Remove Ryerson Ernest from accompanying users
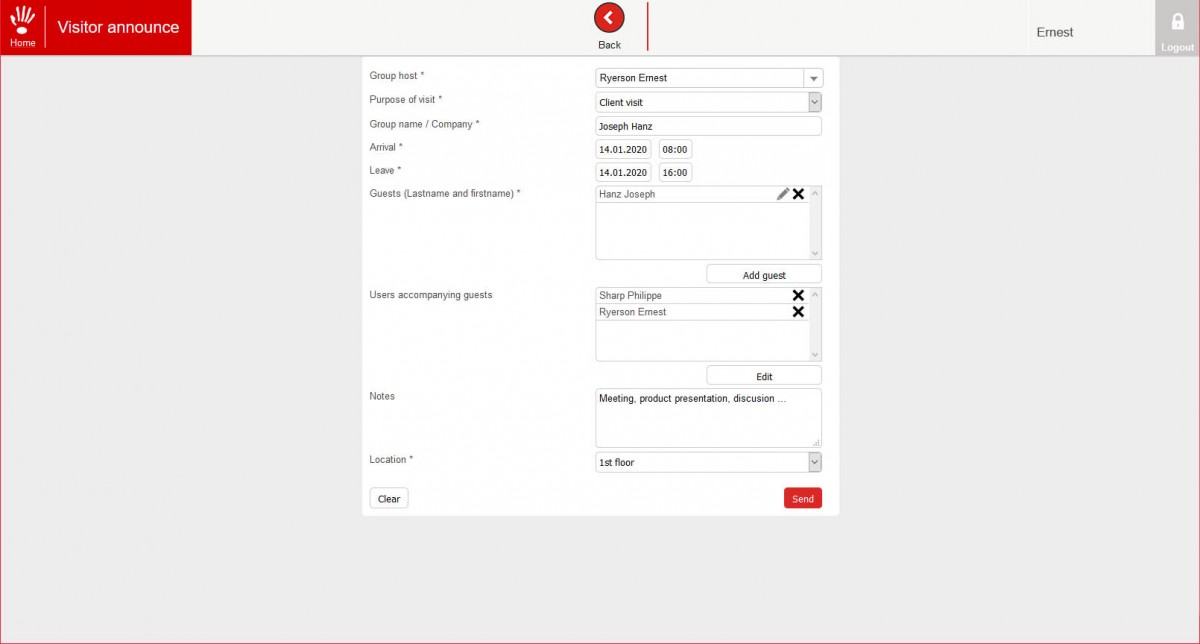The image size is (1200, 644). tap(798, 312)
